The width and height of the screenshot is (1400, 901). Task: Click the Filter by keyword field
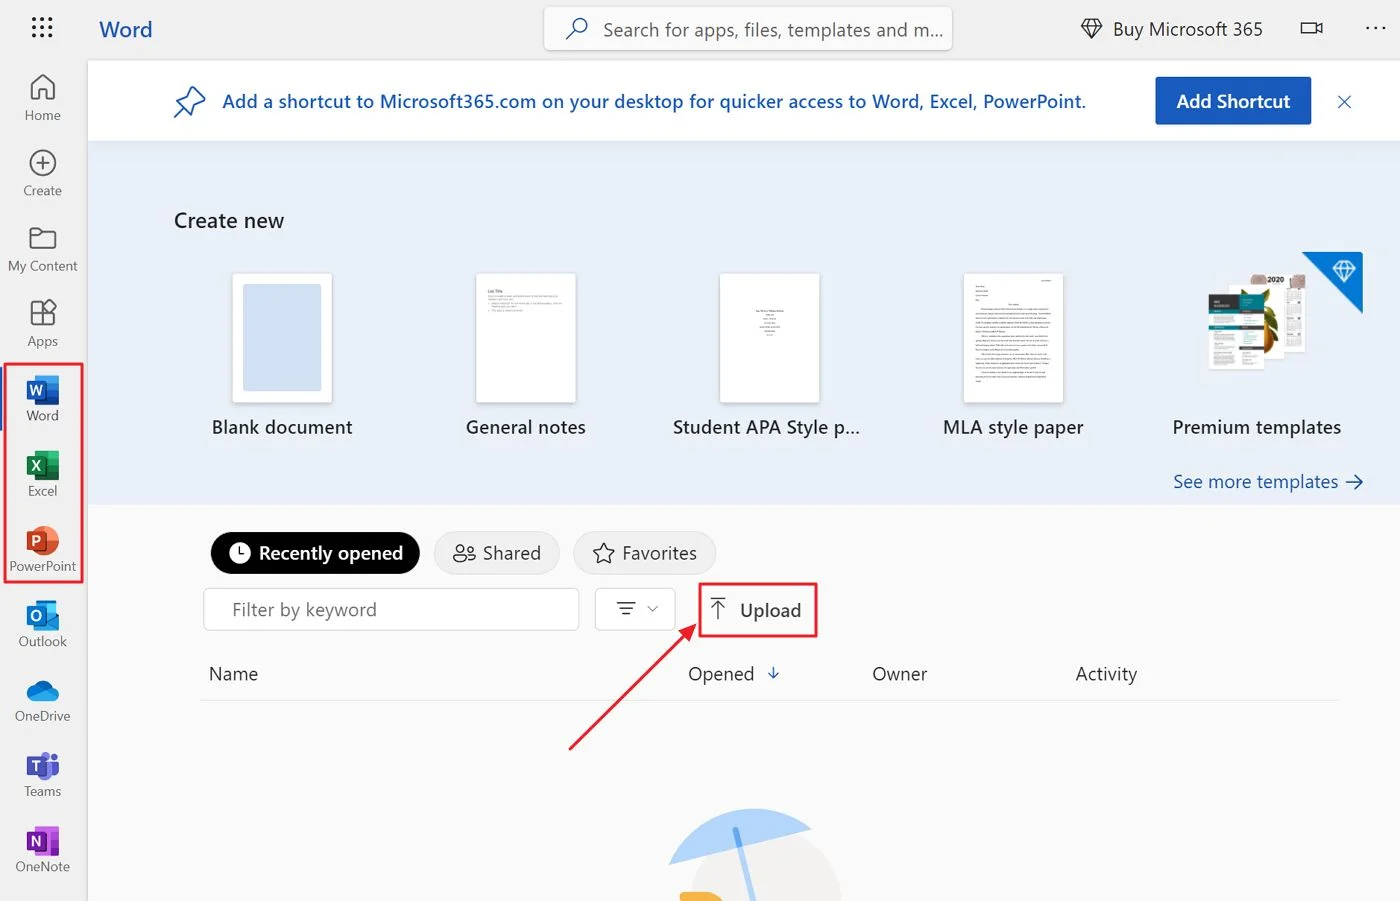[391, 609]
